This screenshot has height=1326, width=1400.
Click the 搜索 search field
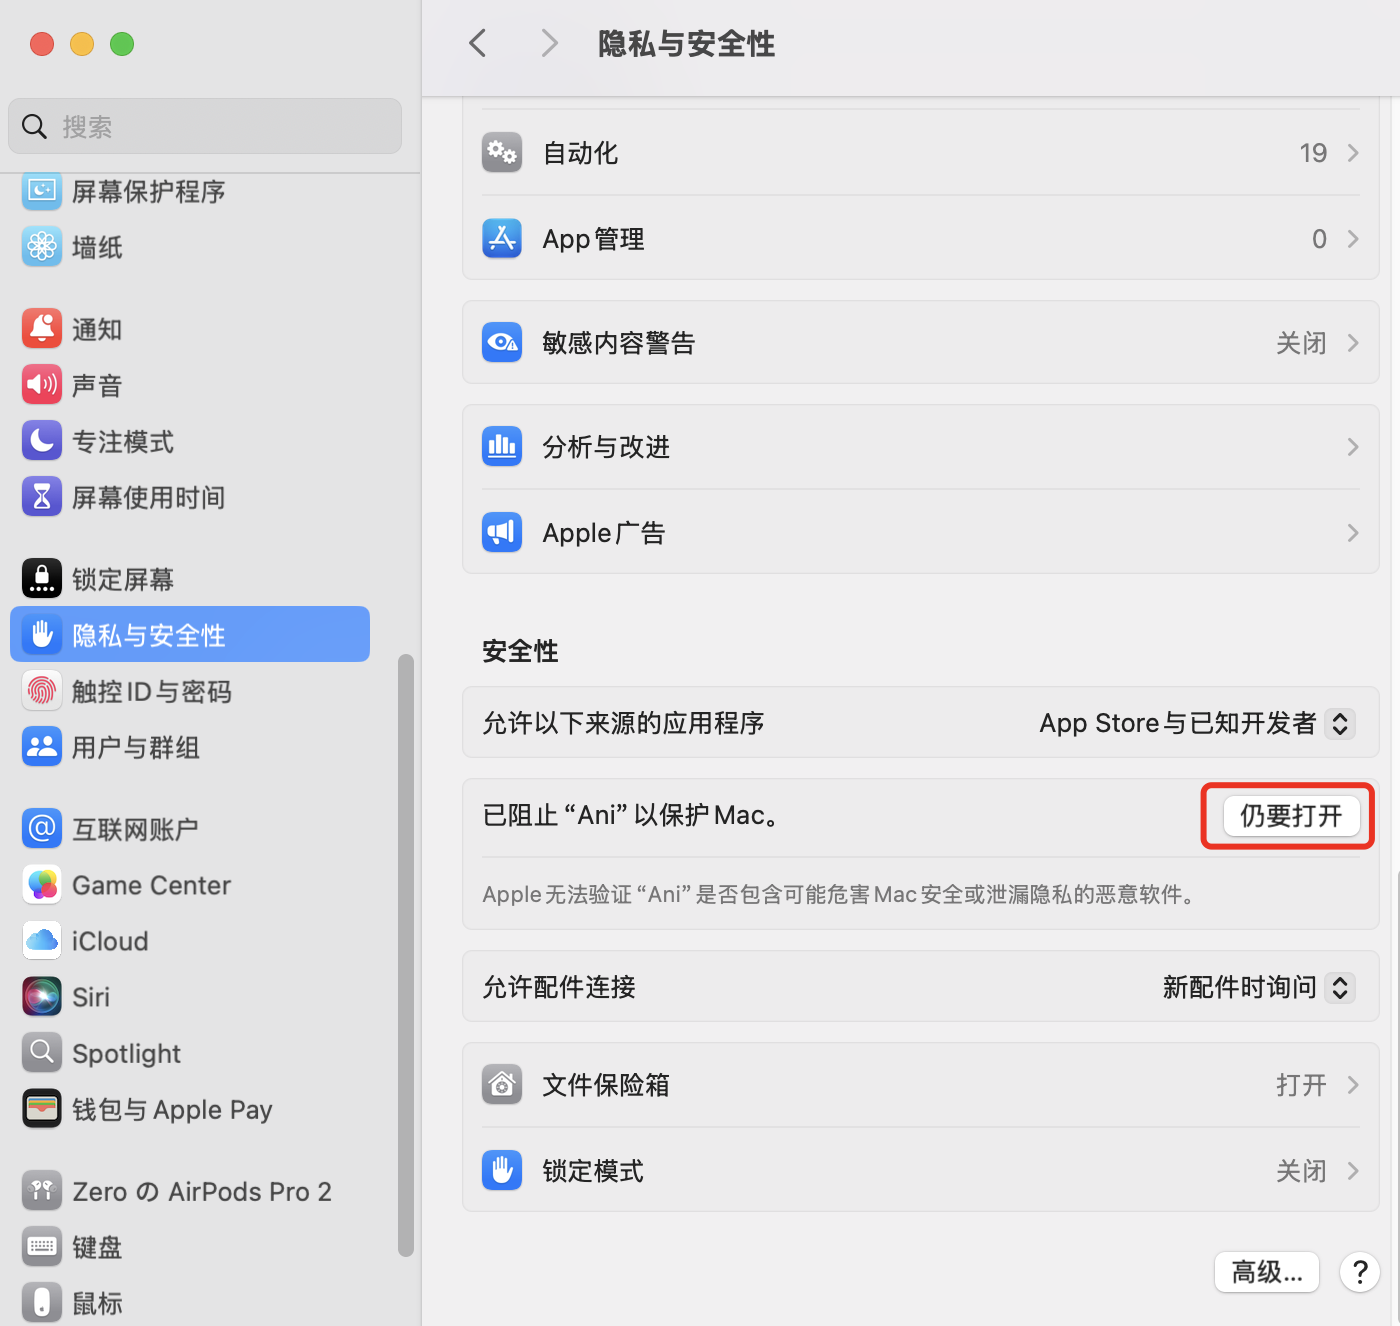coord(205,127)
